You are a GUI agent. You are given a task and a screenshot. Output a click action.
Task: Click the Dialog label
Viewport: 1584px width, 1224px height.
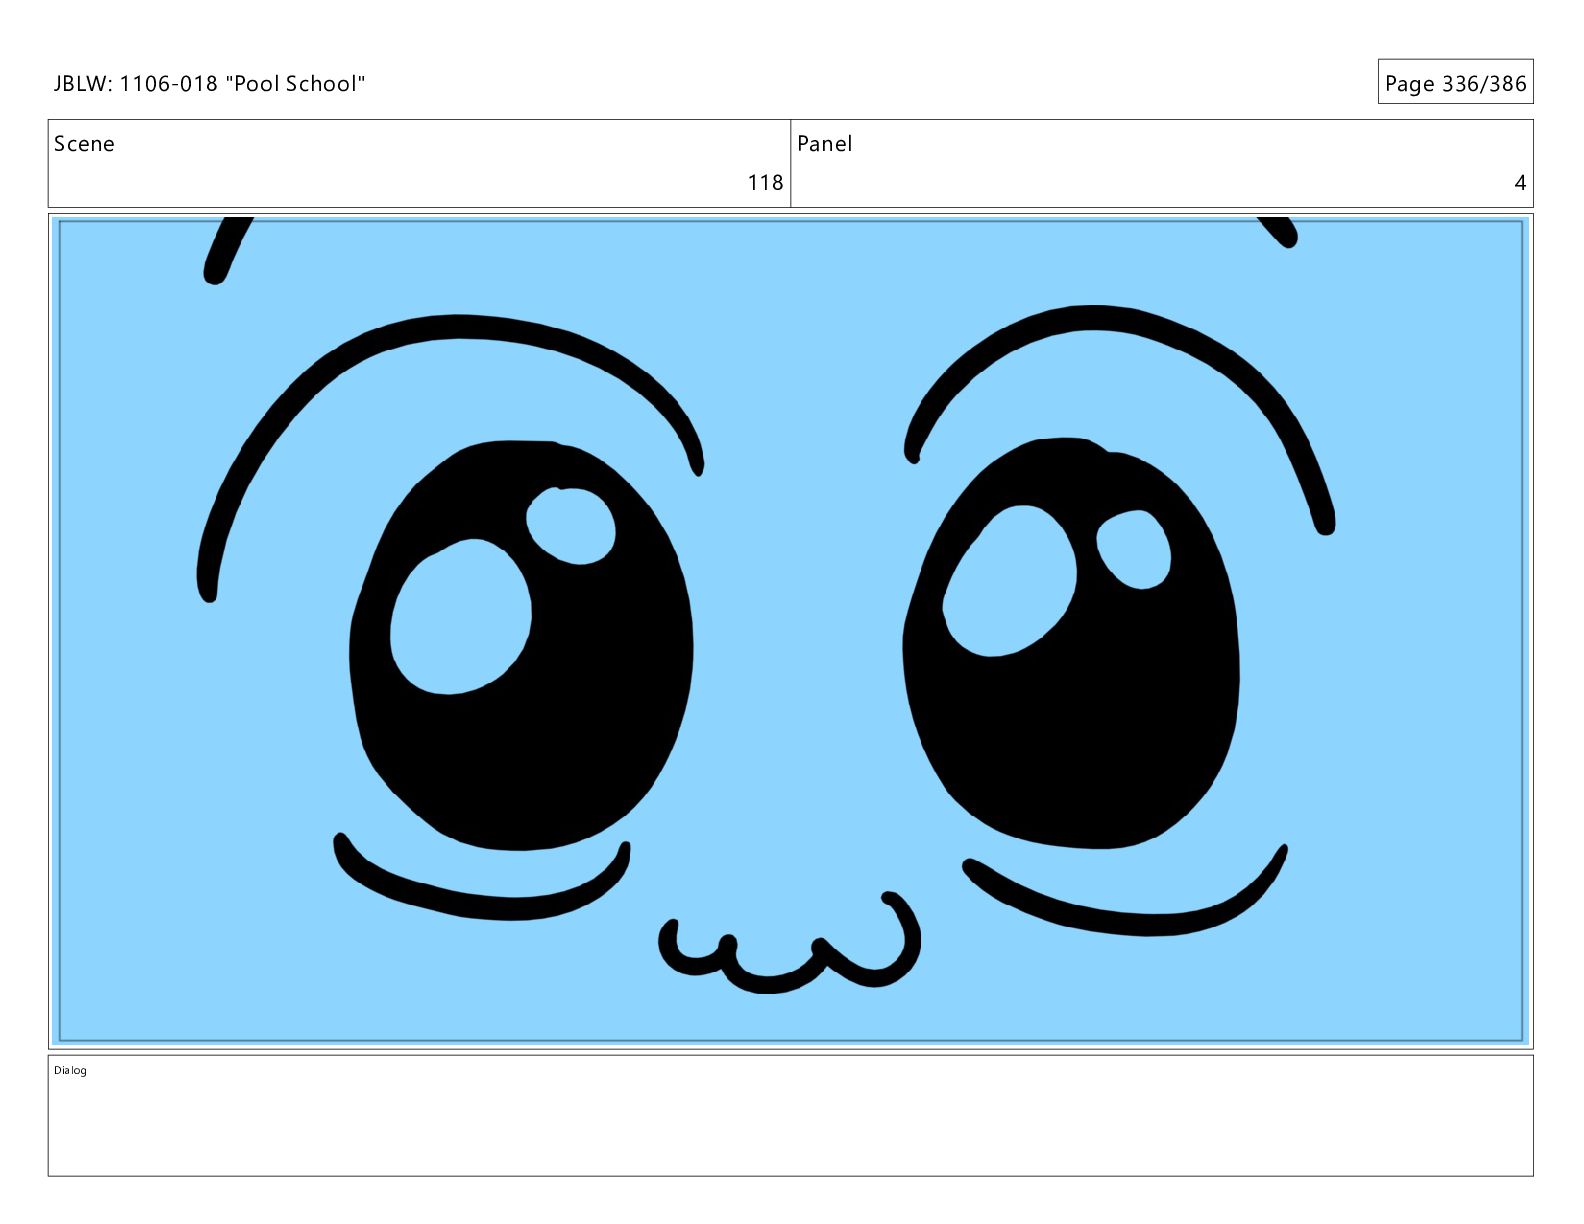[x=70, y=1071]
